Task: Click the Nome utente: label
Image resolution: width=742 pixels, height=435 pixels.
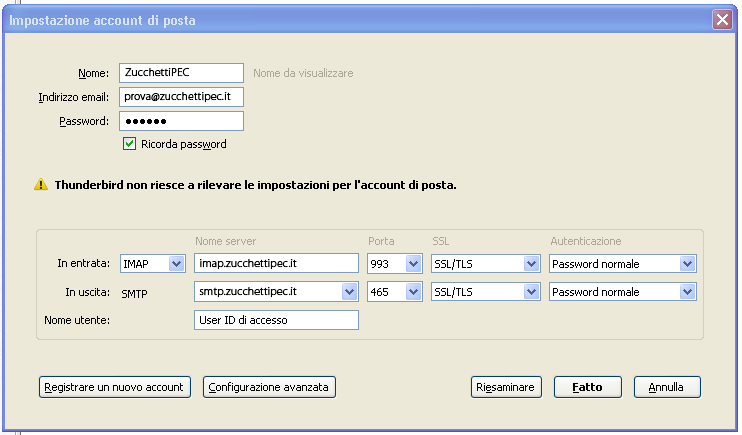Action: 77,320
